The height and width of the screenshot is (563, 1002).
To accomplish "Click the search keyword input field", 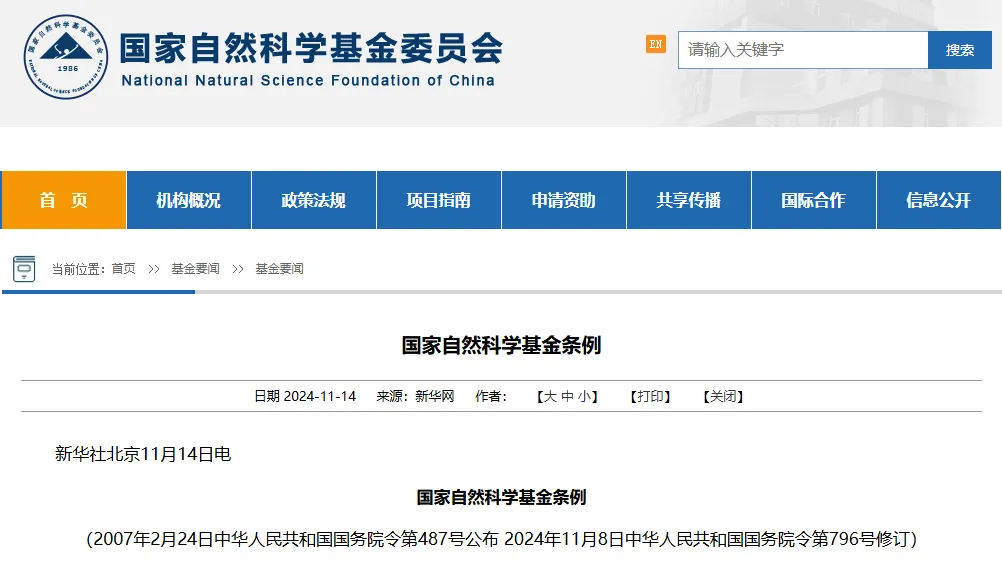I will pyautogui.click(x=802, y=50).
